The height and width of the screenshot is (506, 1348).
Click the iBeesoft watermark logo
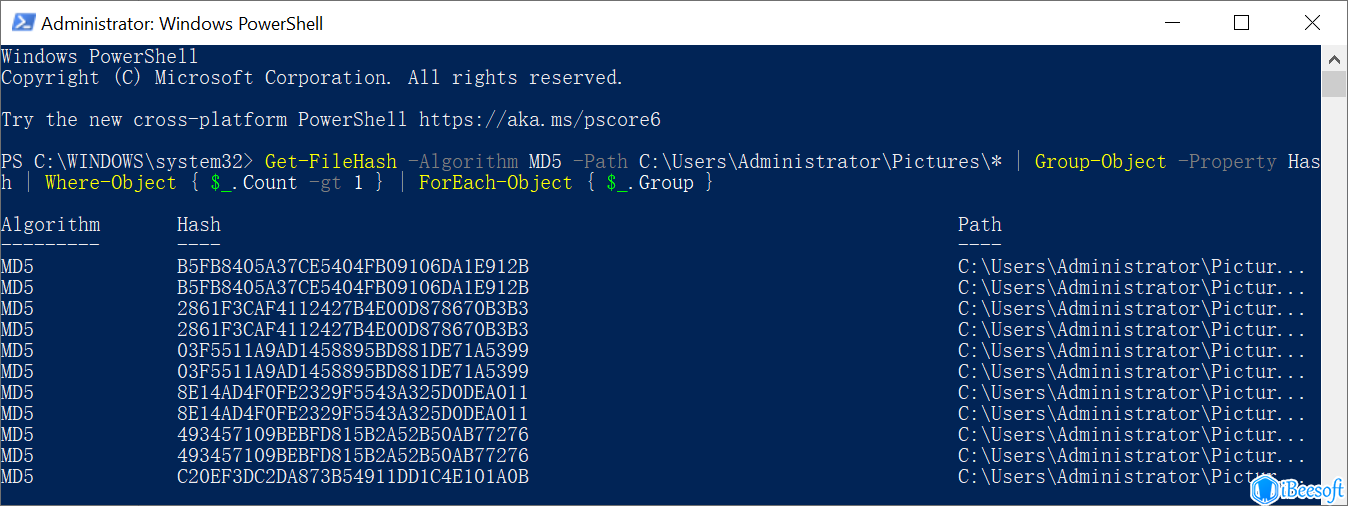click(x=1296, y=488)
